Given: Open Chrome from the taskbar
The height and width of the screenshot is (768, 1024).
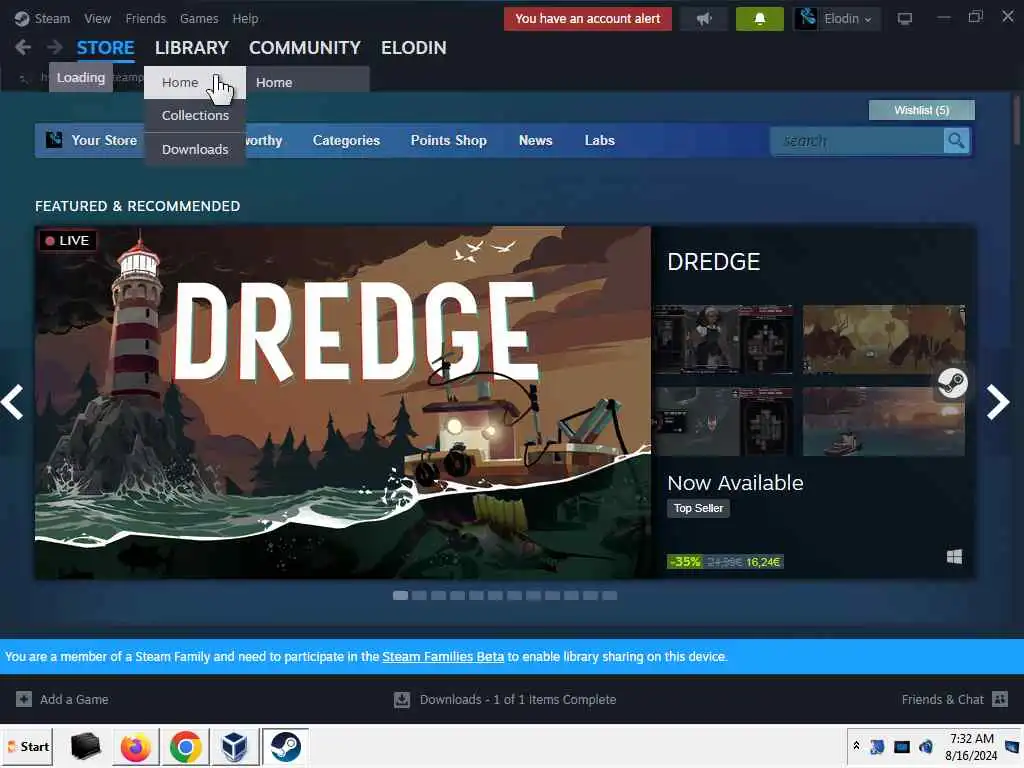Looking at the screenshot, I should click(x=185, y=746).
